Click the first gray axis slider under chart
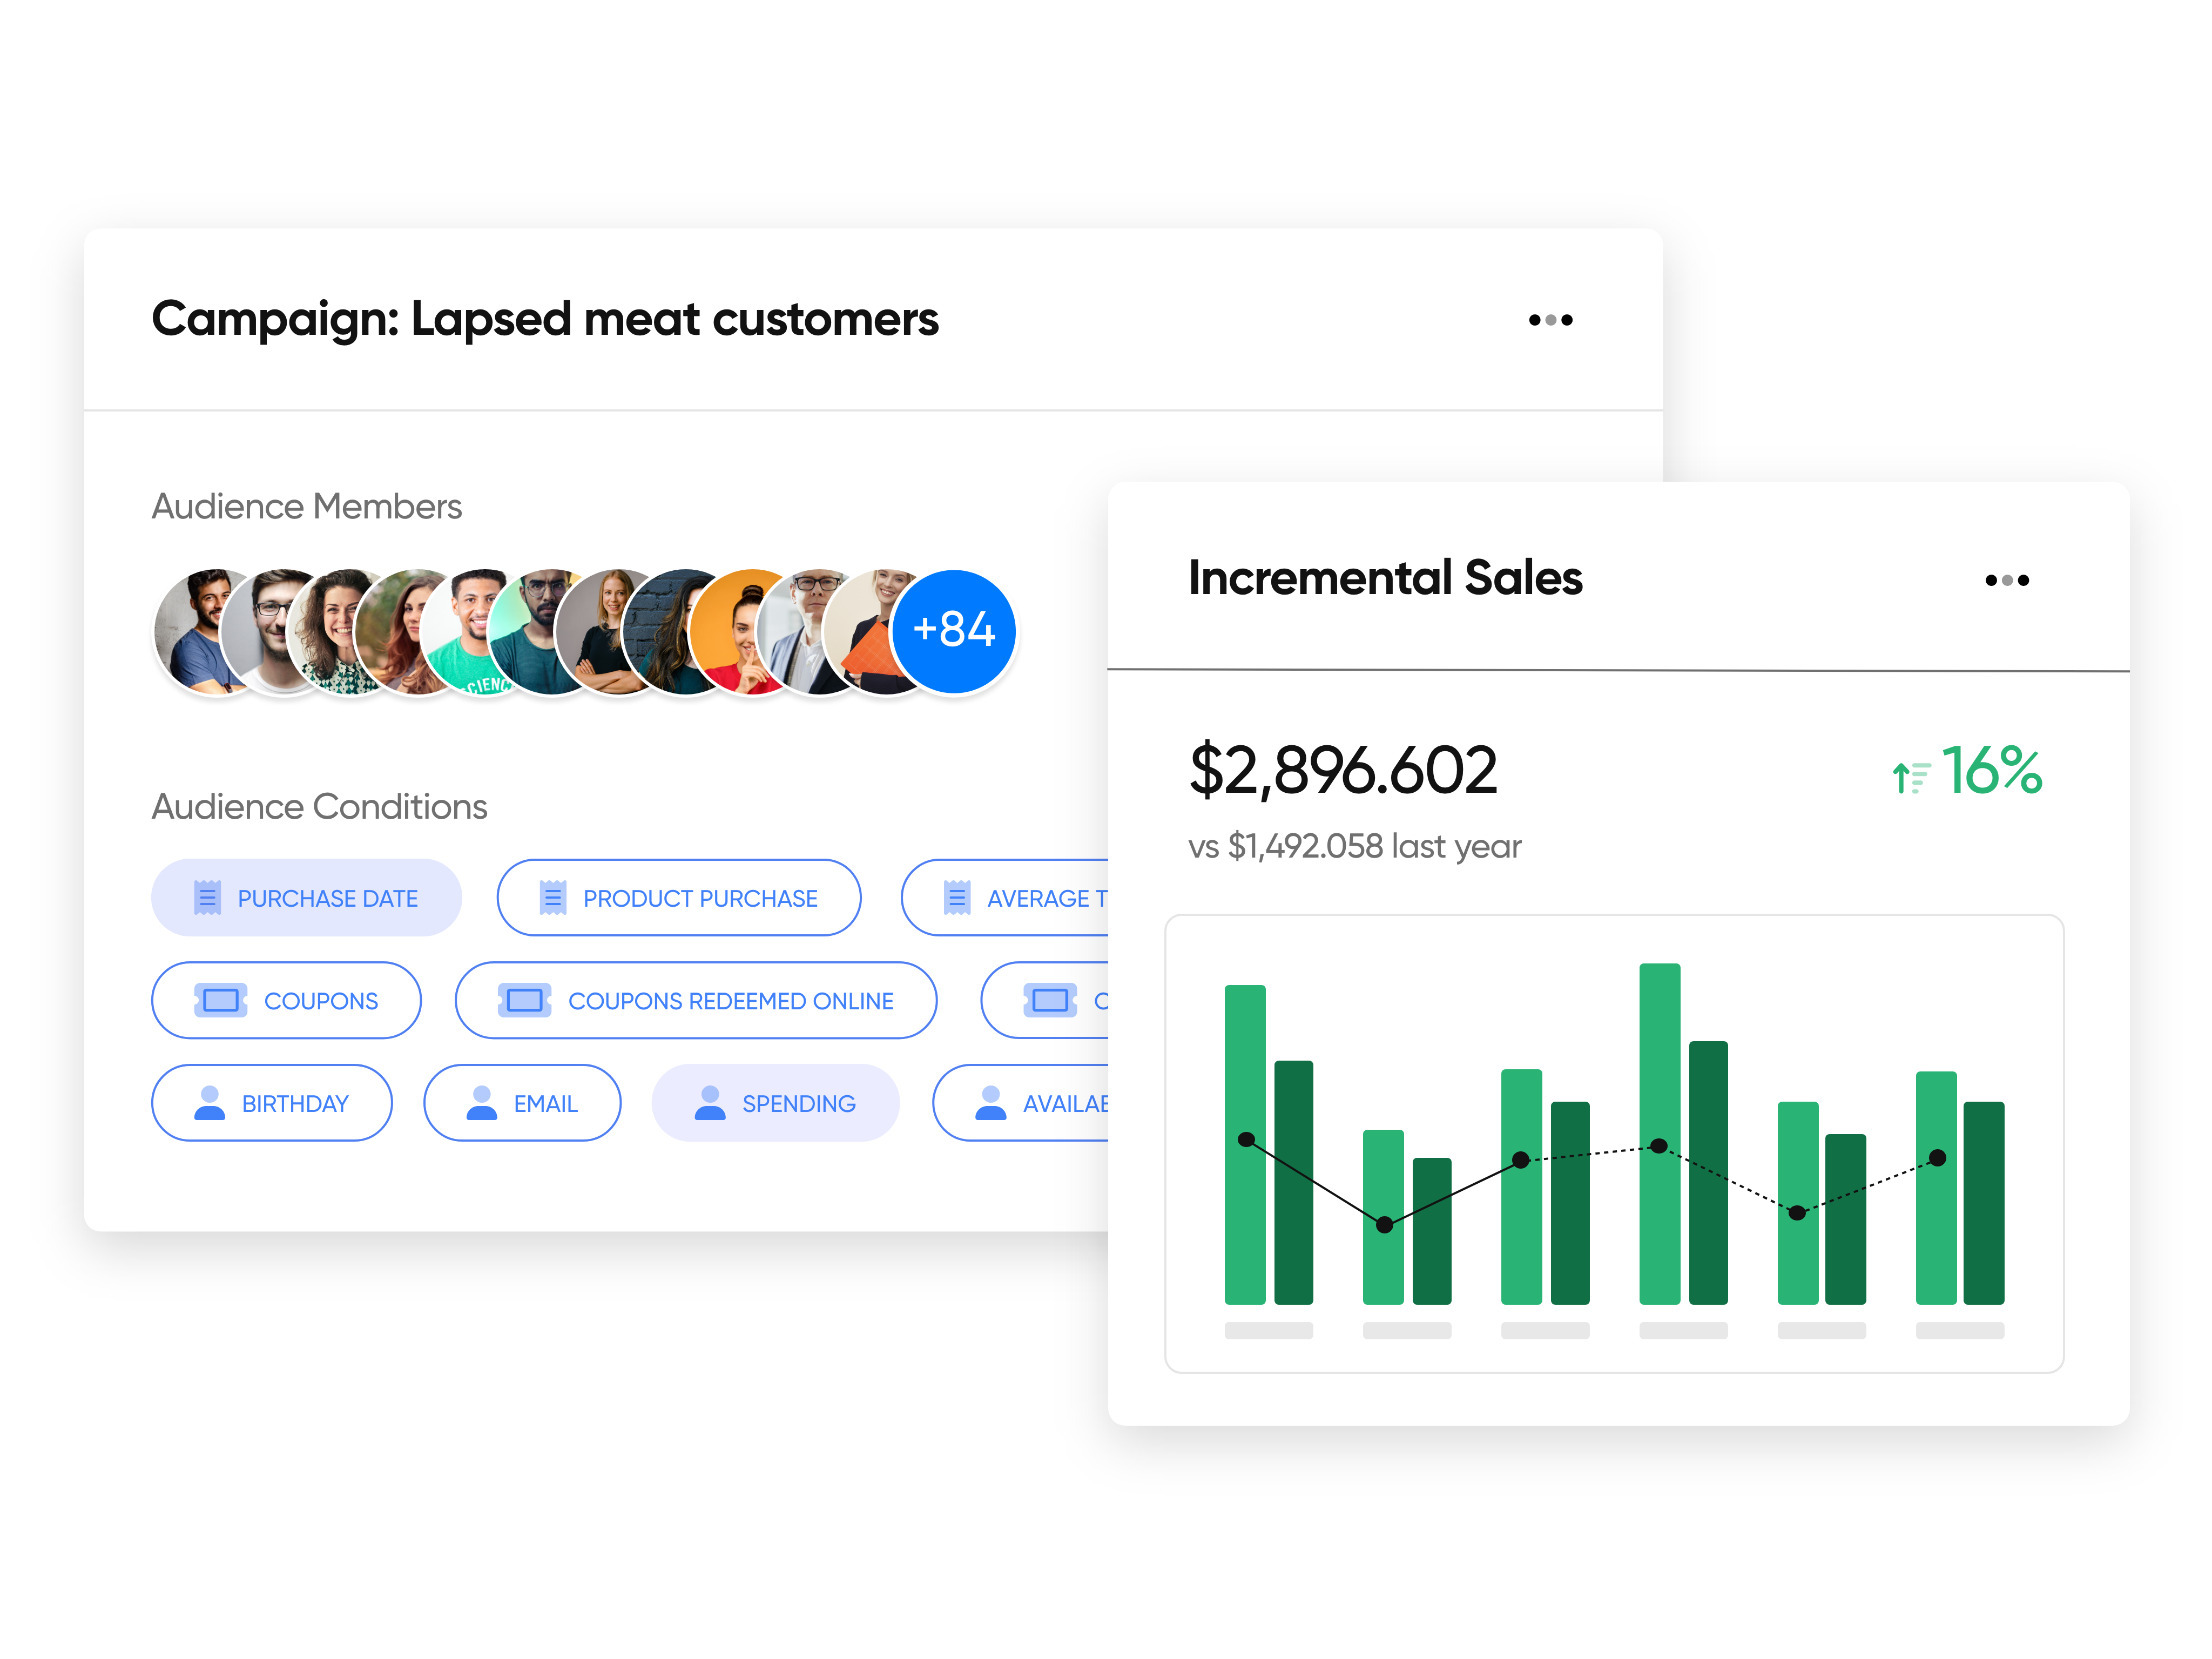 click(x=1269, y=1331)
